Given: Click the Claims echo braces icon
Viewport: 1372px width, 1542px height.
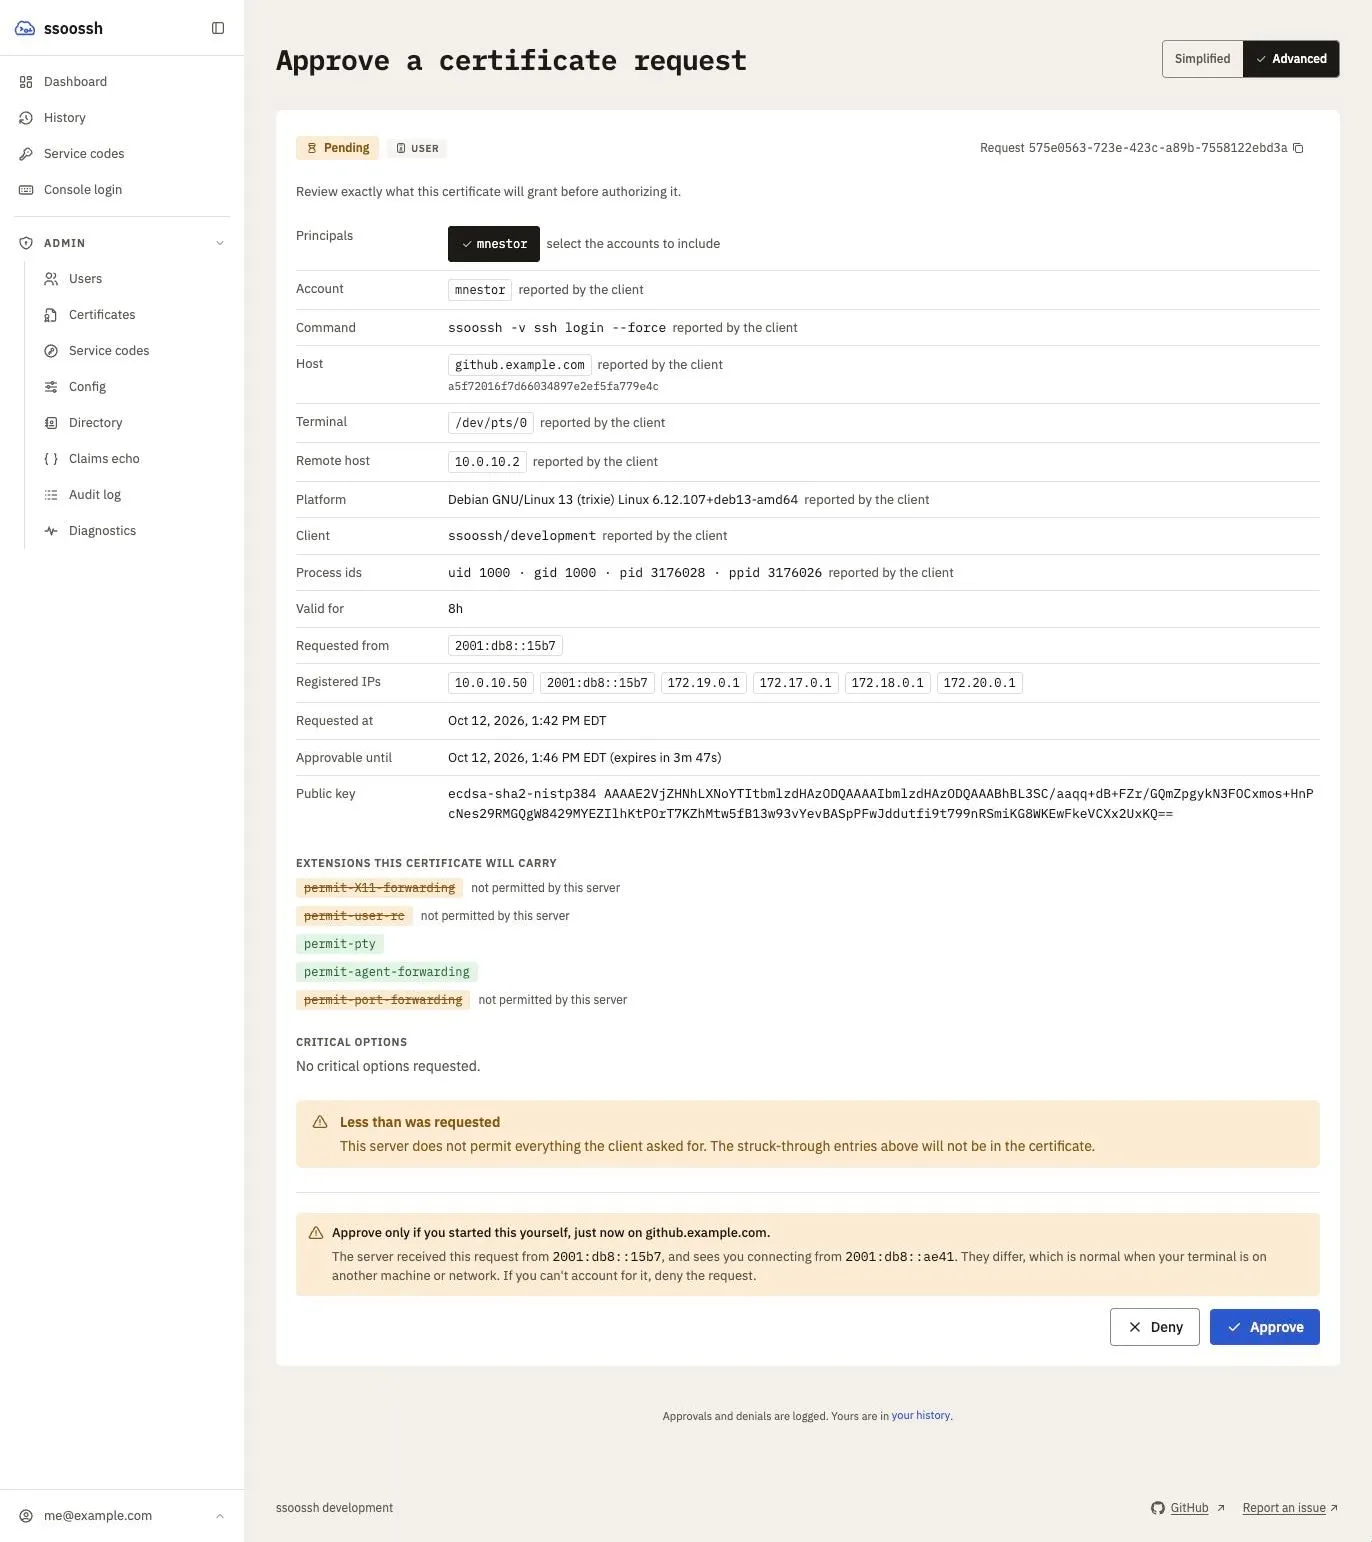Looking at the screenshot, I should pos(51,459).
